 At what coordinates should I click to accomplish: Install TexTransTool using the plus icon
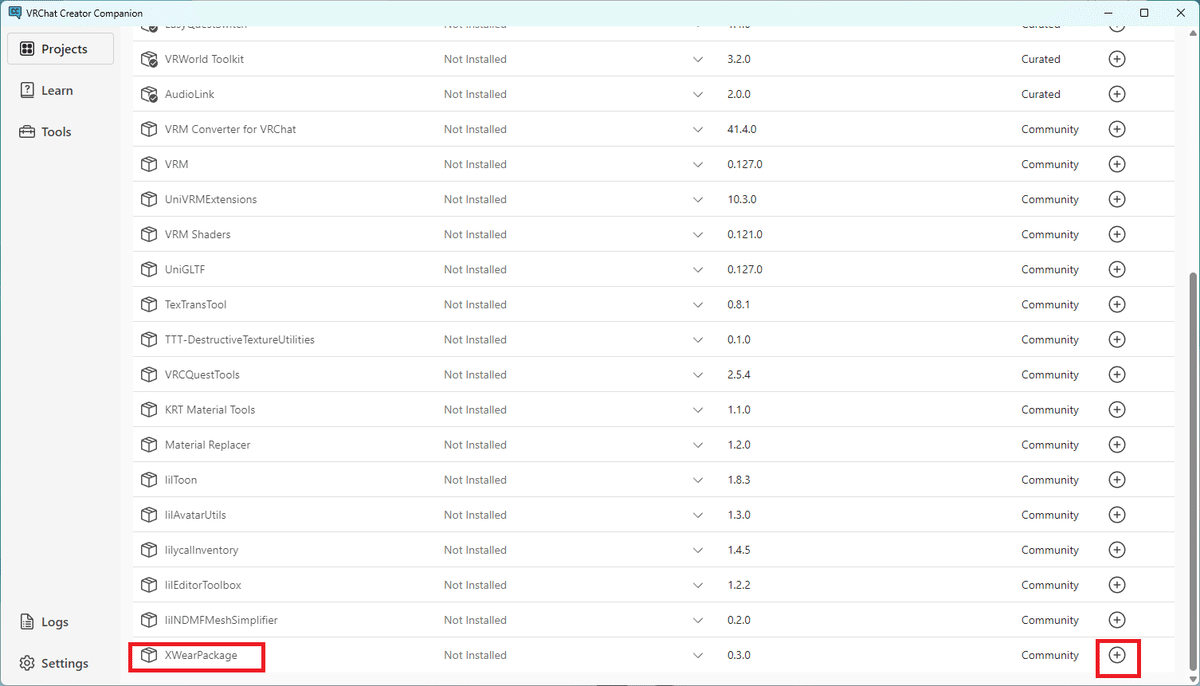click(x=1117, y=304)
